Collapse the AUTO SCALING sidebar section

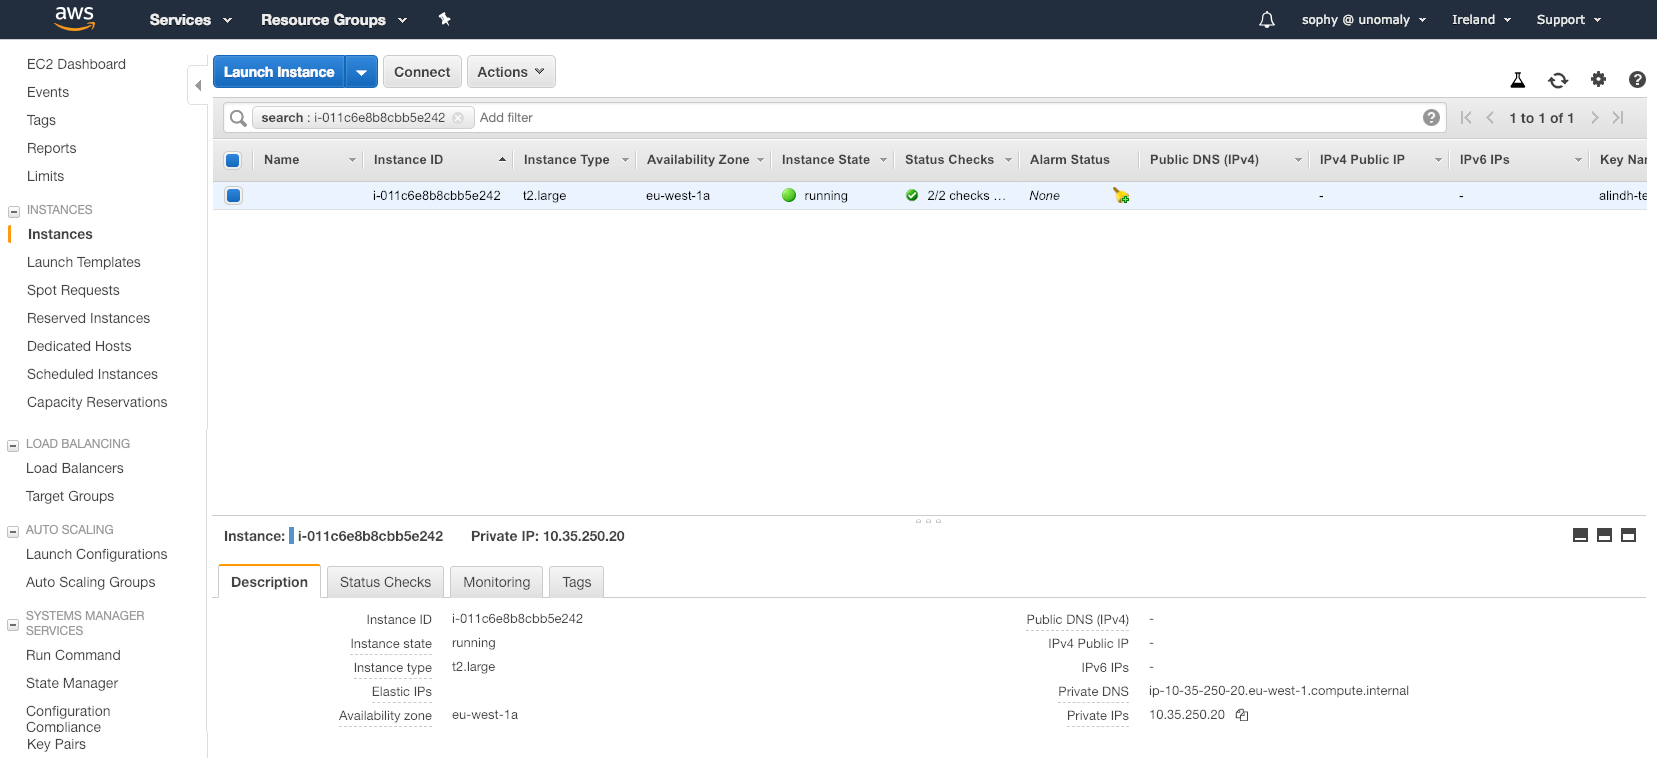pyautogui.click(x=14, y=531)
